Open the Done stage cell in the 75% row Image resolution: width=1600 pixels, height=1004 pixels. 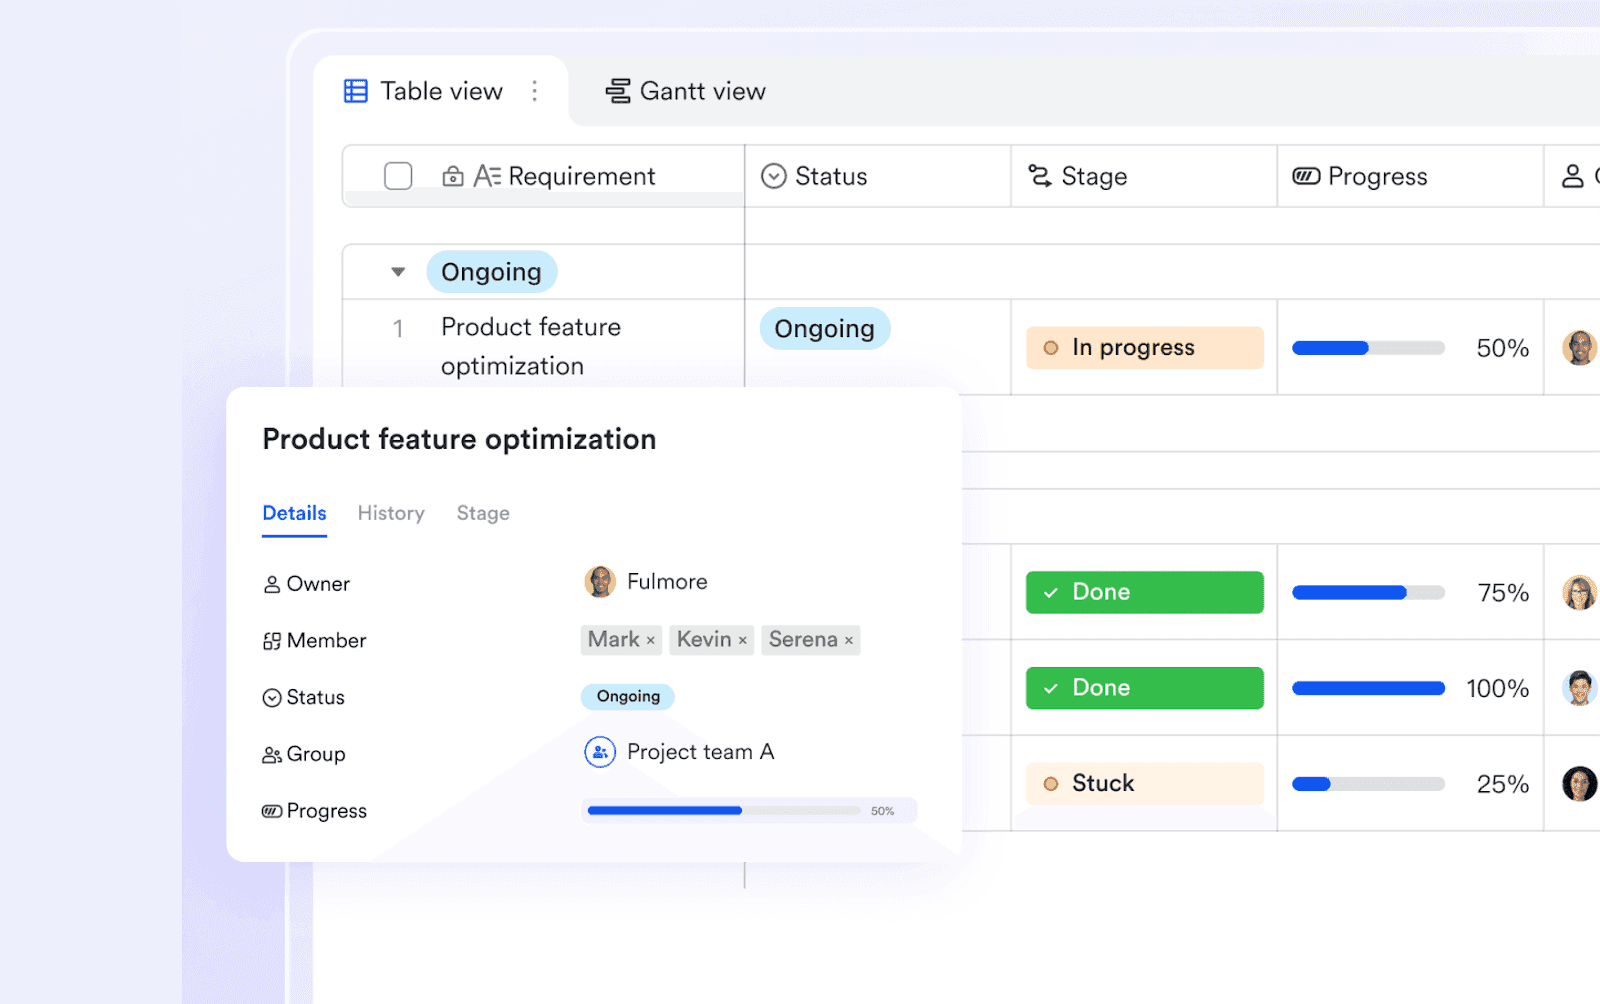[1145, 592]
